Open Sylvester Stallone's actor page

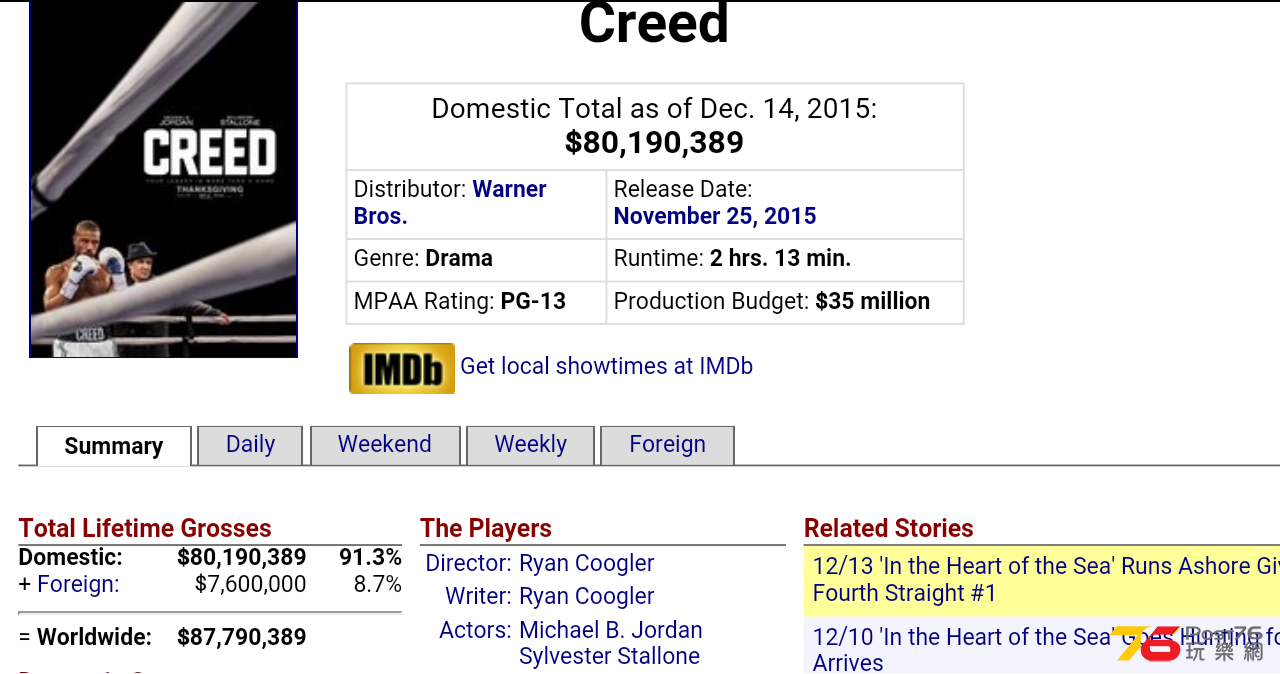609,656
